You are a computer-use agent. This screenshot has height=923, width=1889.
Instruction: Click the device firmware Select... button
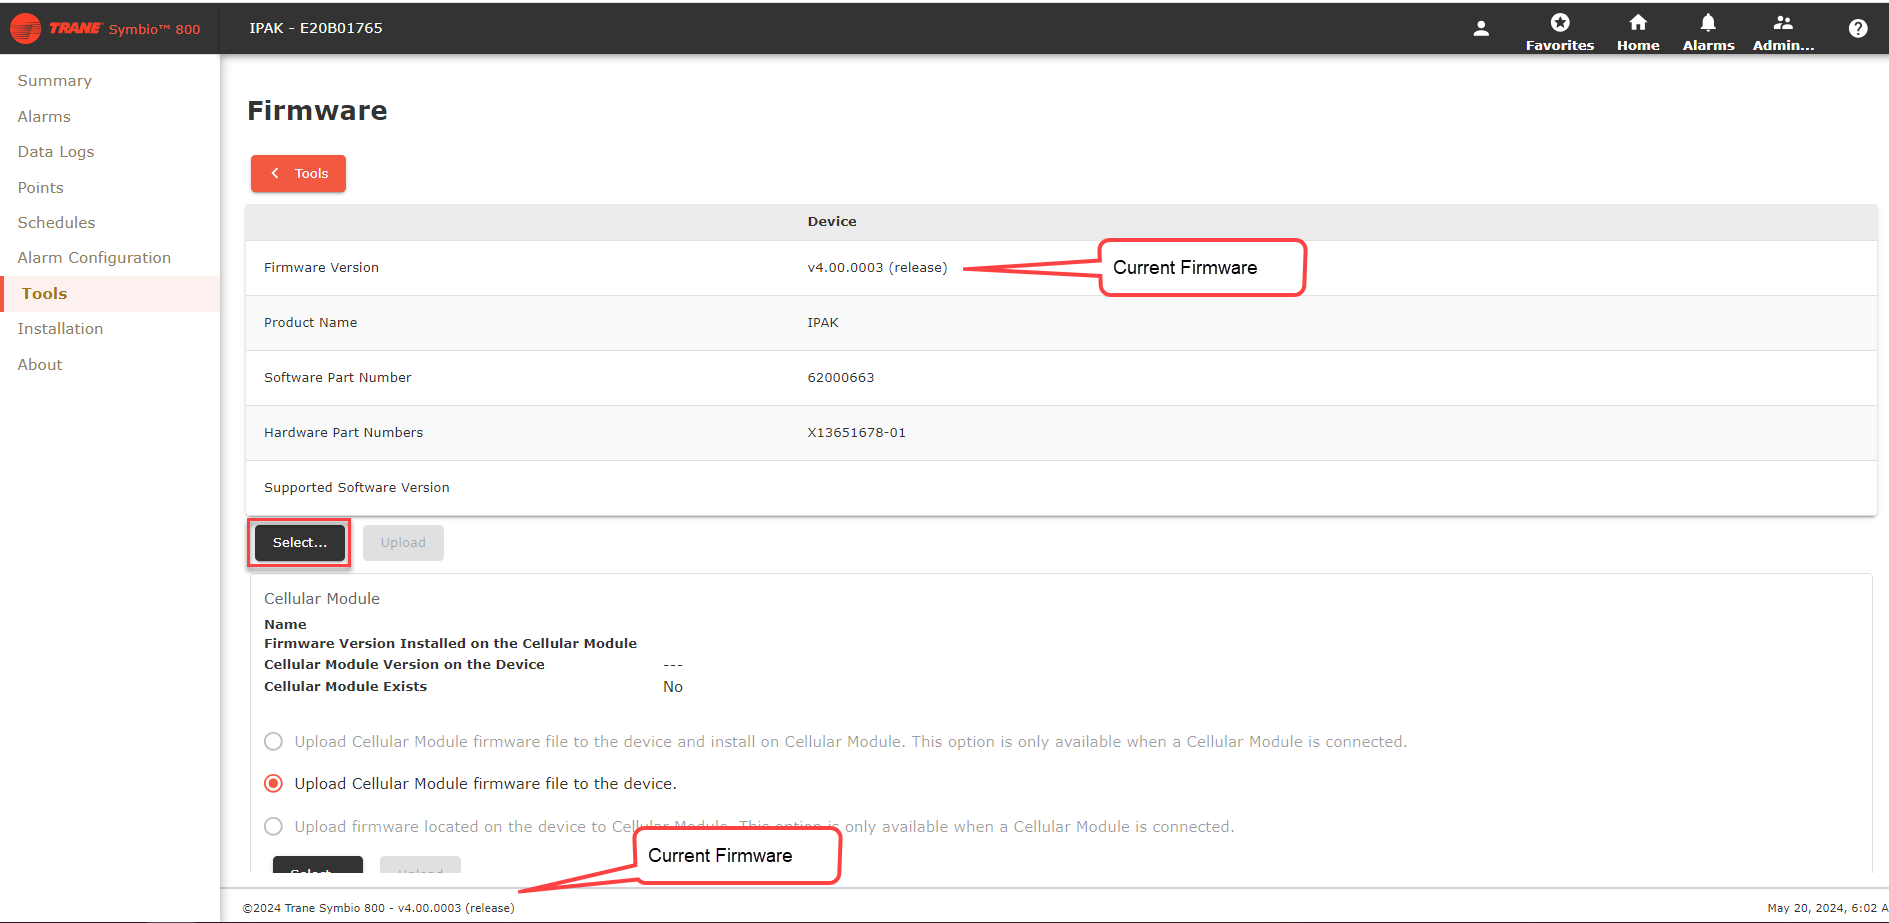click(x=300, y=543)
